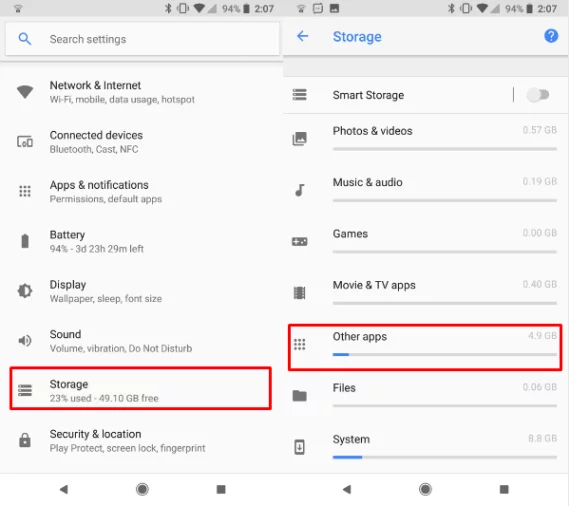The image size is (570, 506).
Task: Open Games storage category
Action: point(425,241)
